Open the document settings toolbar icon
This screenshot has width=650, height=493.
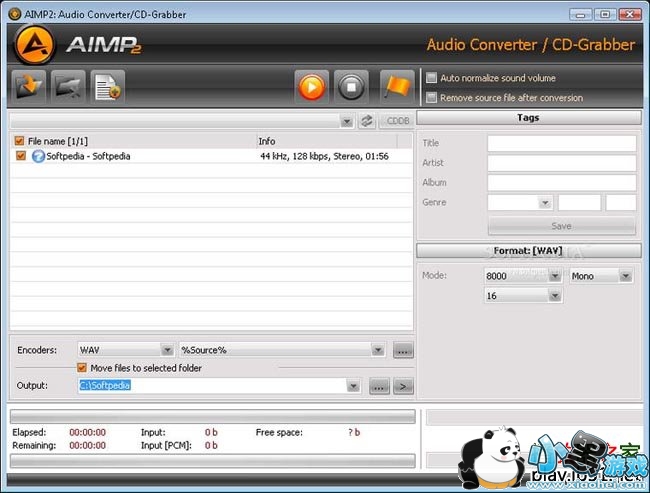pyautogui.click(x=107, y=88)
